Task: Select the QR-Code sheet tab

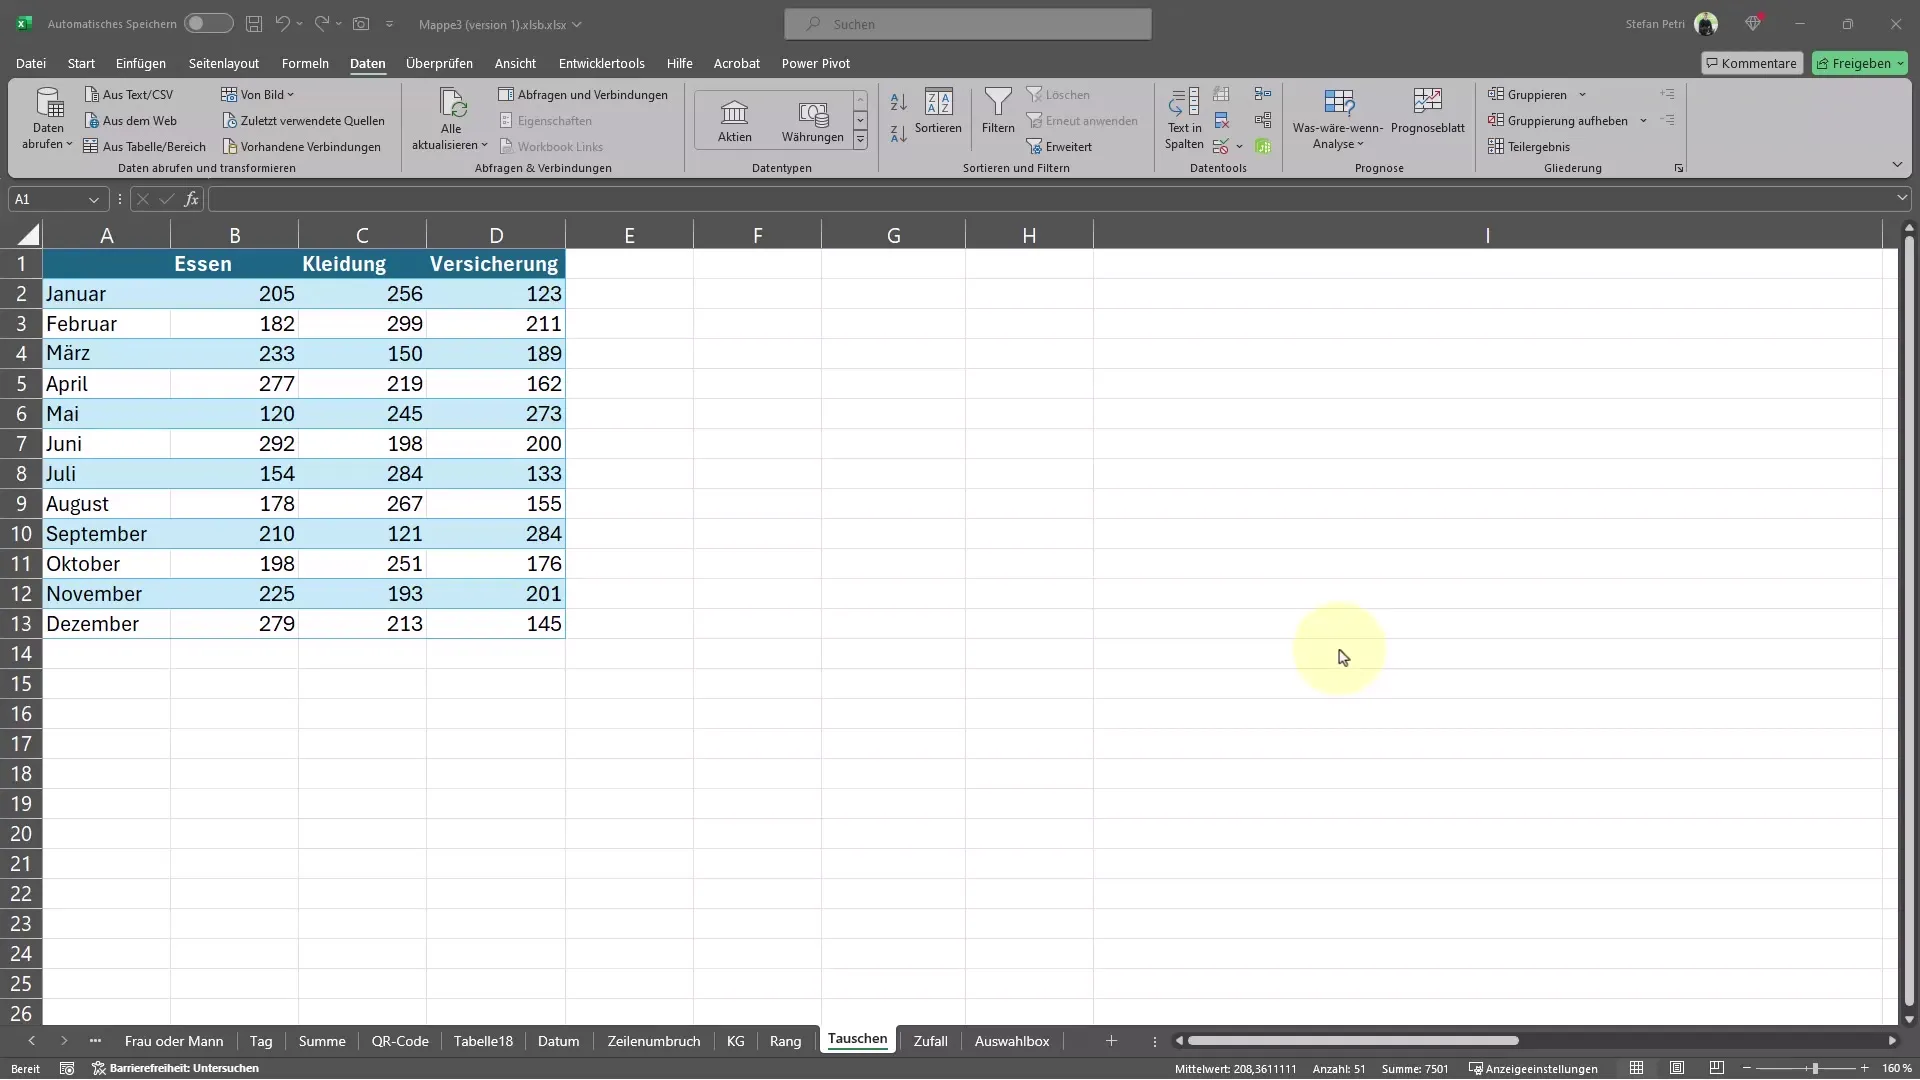Action: 400,1041
